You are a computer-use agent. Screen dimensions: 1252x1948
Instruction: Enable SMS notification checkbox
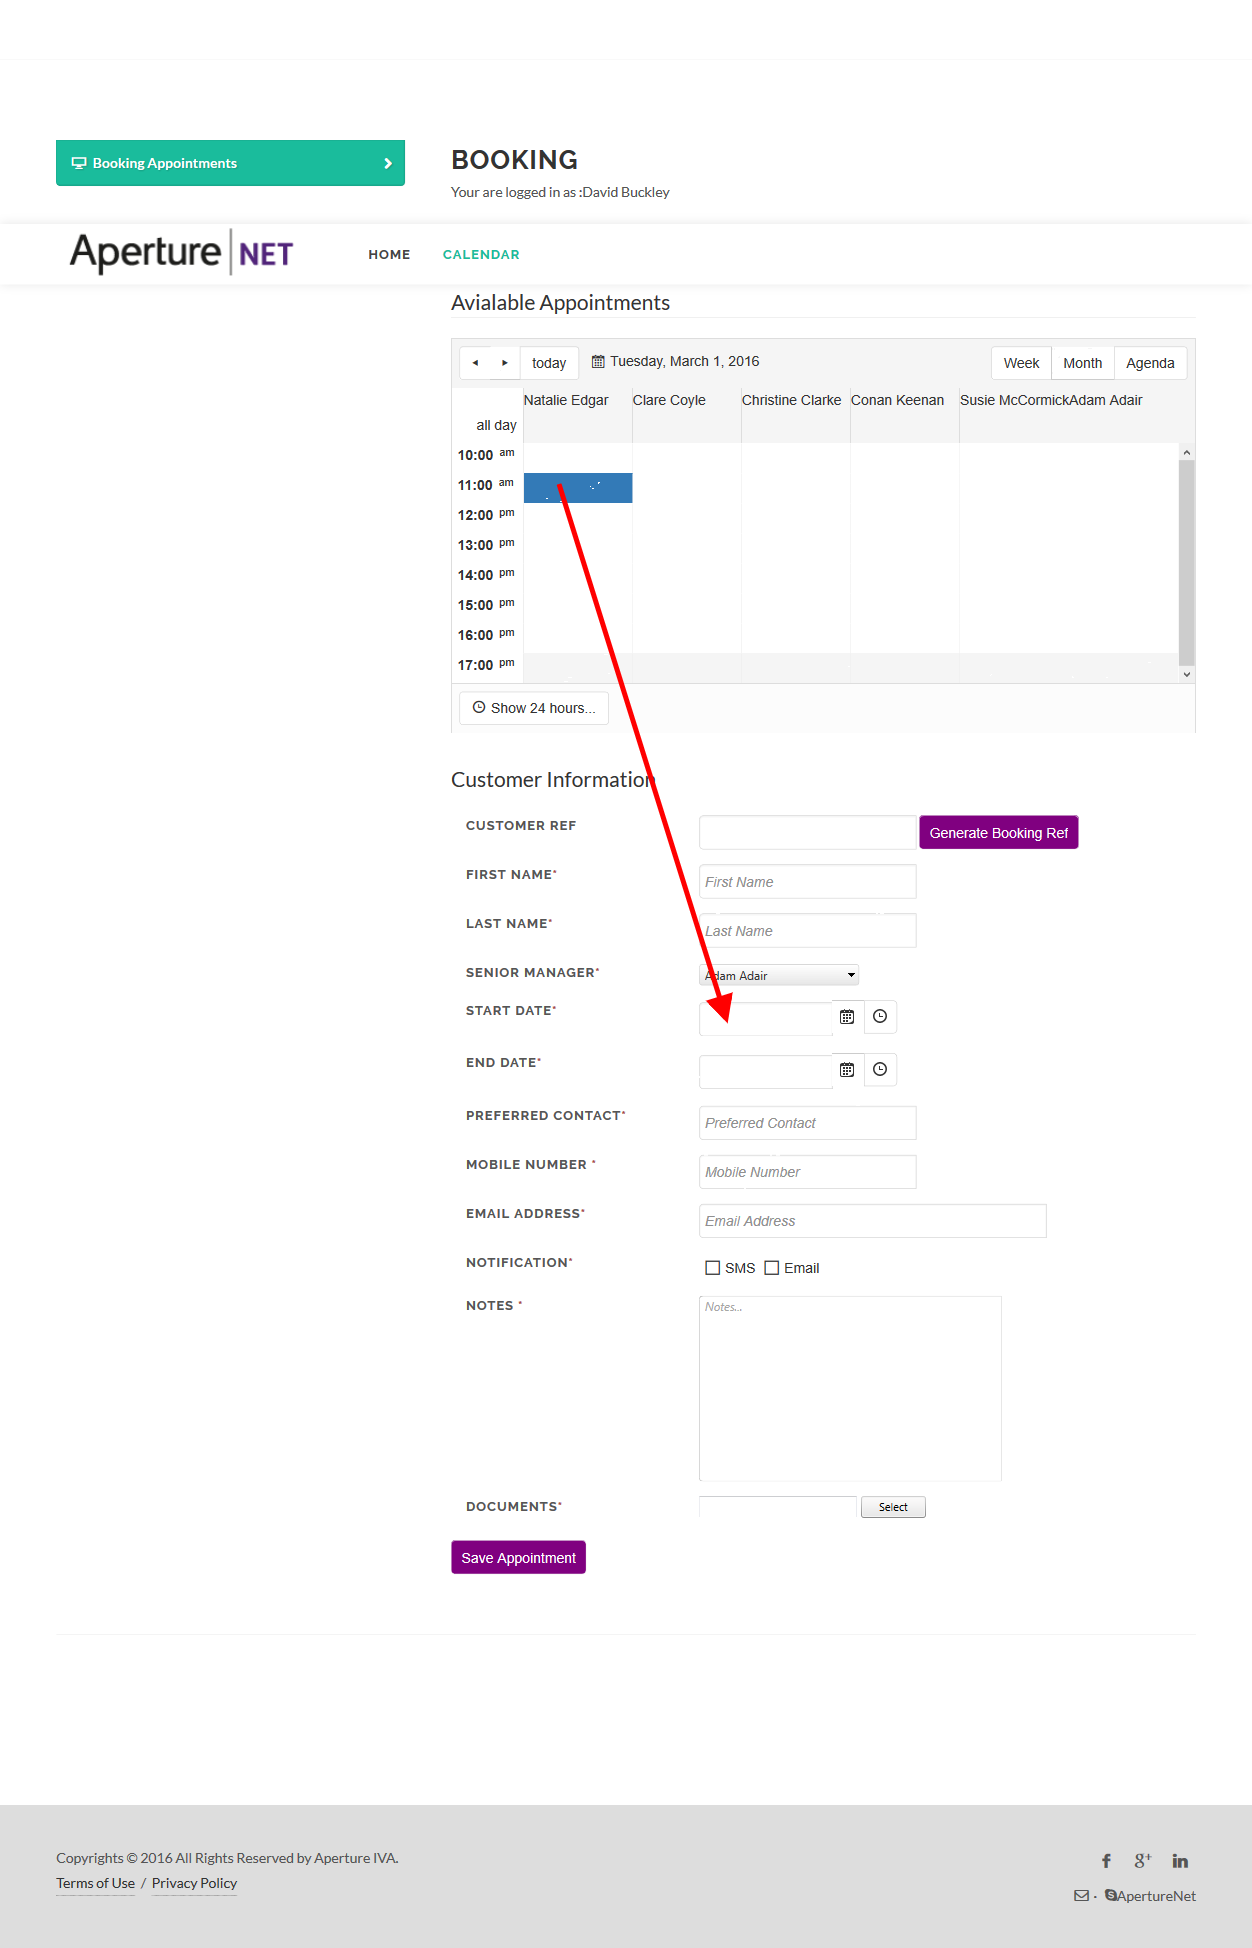(713, 1268)
